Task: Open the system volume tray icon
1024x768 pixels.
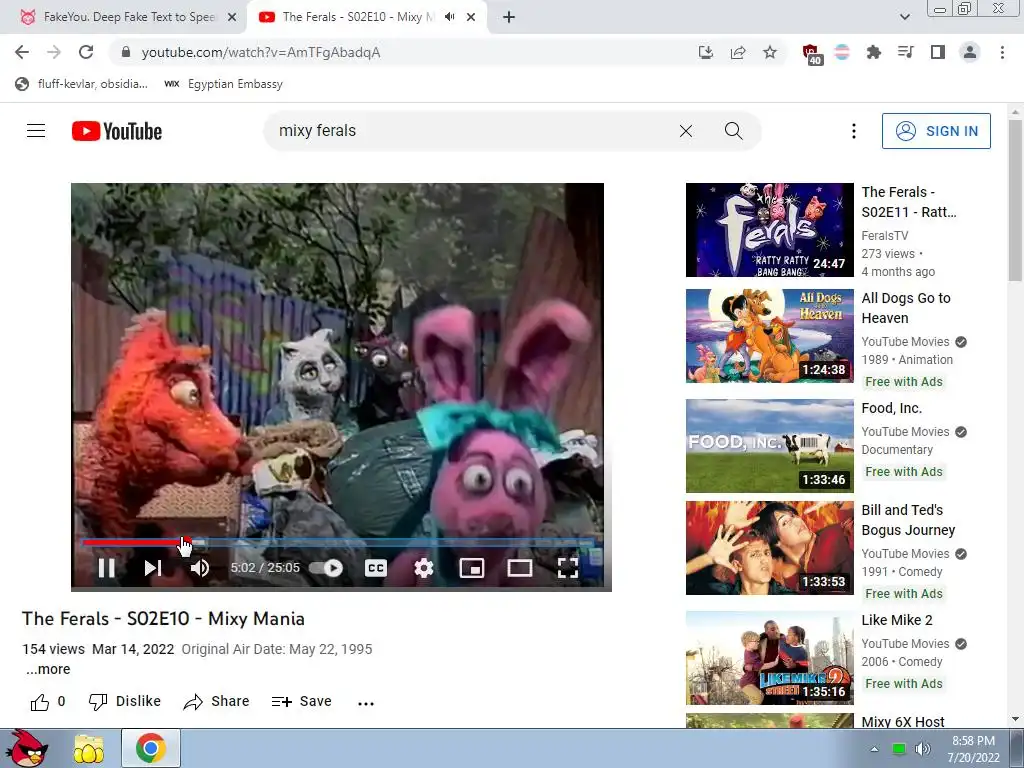Action: point(922,749)
